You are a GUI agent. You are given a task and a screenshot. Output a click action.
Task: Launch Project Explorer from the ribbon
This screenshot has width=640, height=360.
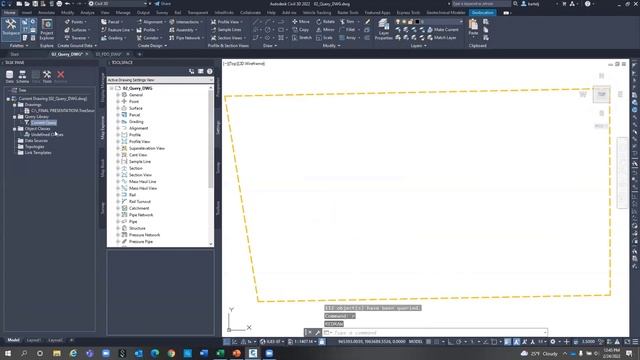47,29
